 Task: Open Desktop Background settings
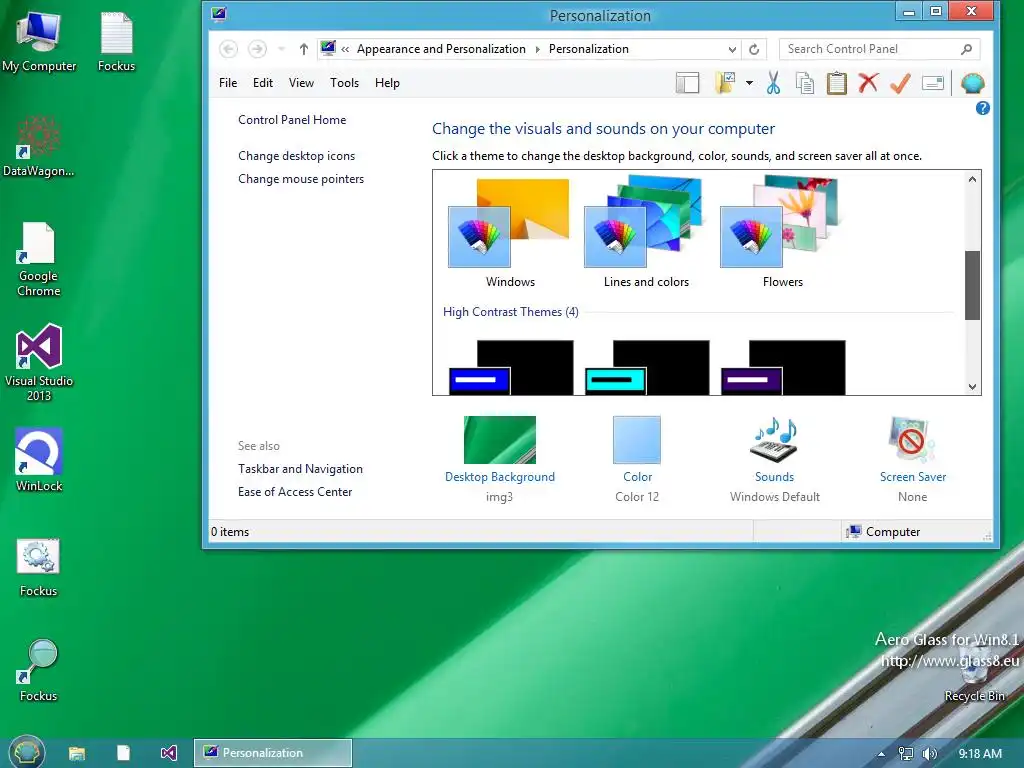(x=500, y=460)
